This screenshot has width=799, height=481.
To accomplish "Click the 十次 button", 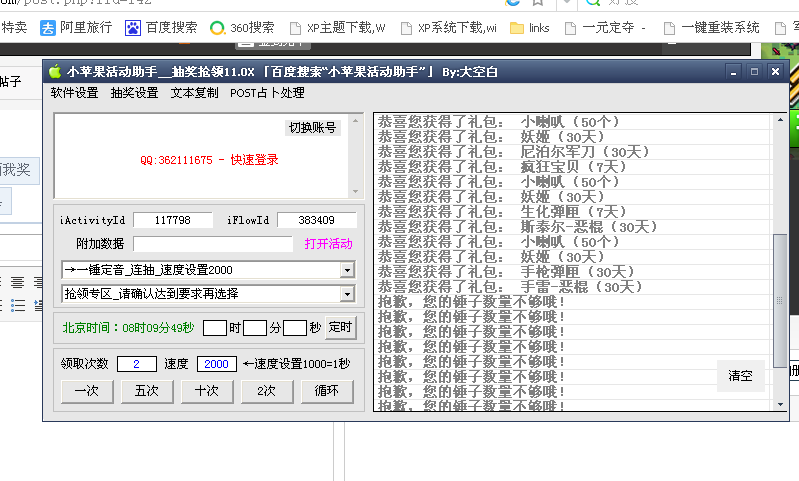I will pyautogui.click(x=207, y=391).
